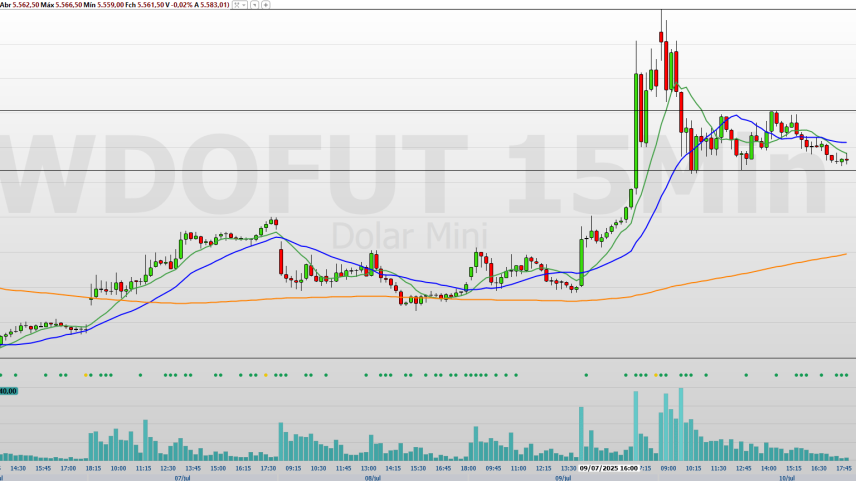
Task: Select the opening price value 5.562,50
Action: [x=26, y=5]
